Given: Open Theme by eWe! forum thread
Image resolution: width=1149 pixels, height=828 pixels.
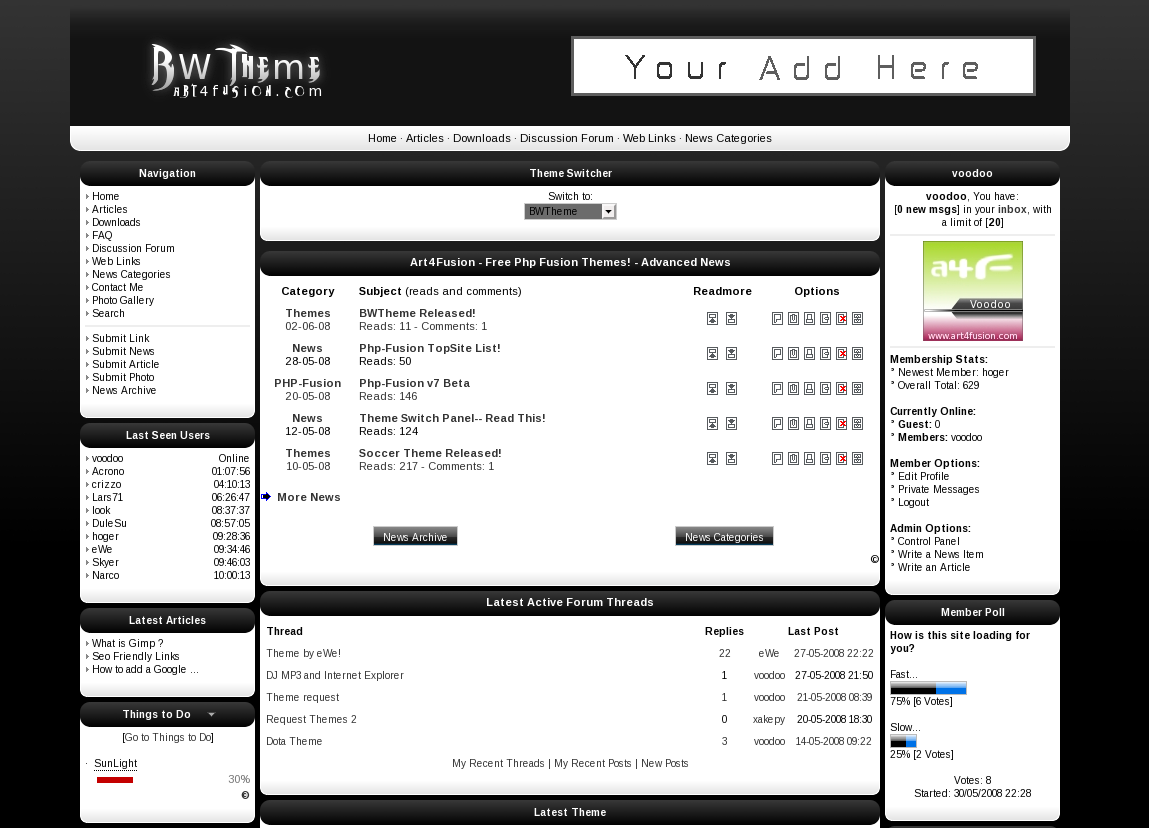Looking at the screenshot, I should [x=303, y=654].
